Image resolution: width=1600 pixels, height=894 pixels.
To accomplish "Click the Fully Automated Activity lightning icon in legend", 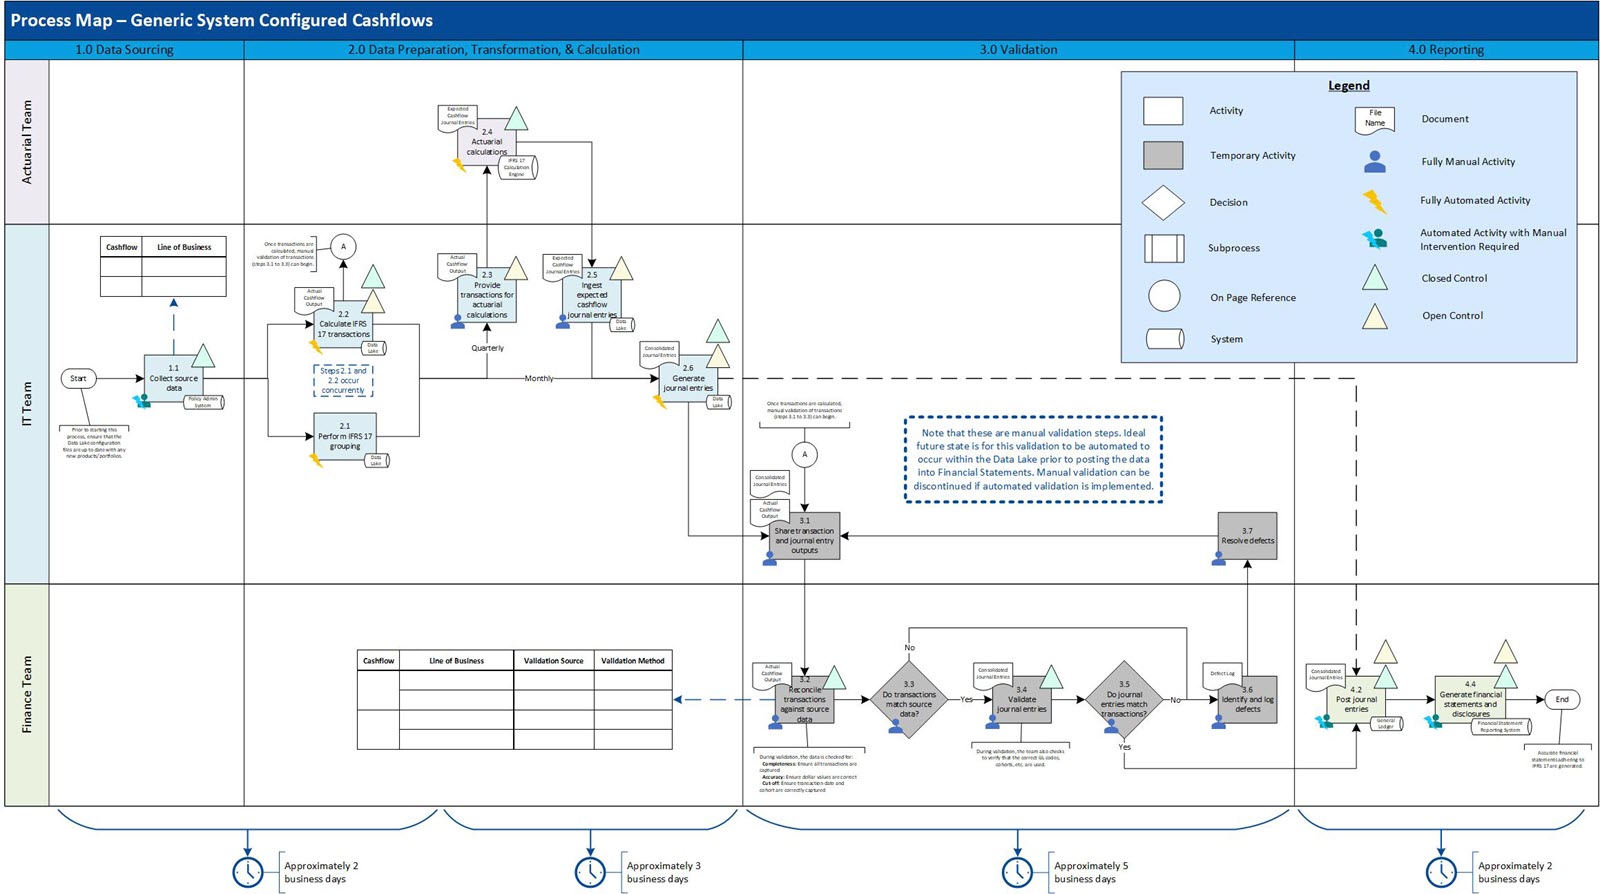I will click(1375, 201).
